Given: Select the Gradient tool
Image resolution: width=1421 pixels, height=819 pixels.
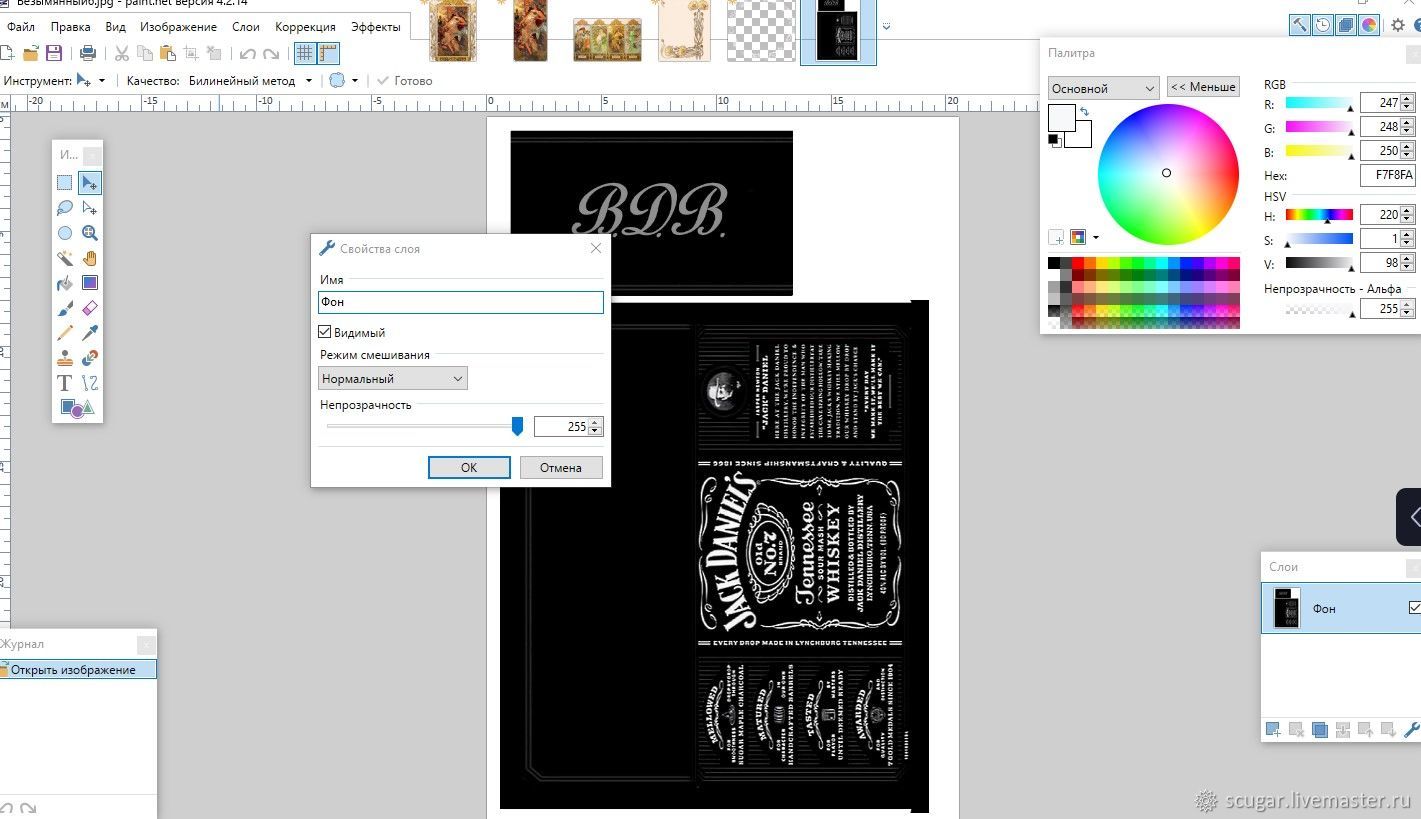Looking at the screenshot, I should click(90, 283).
